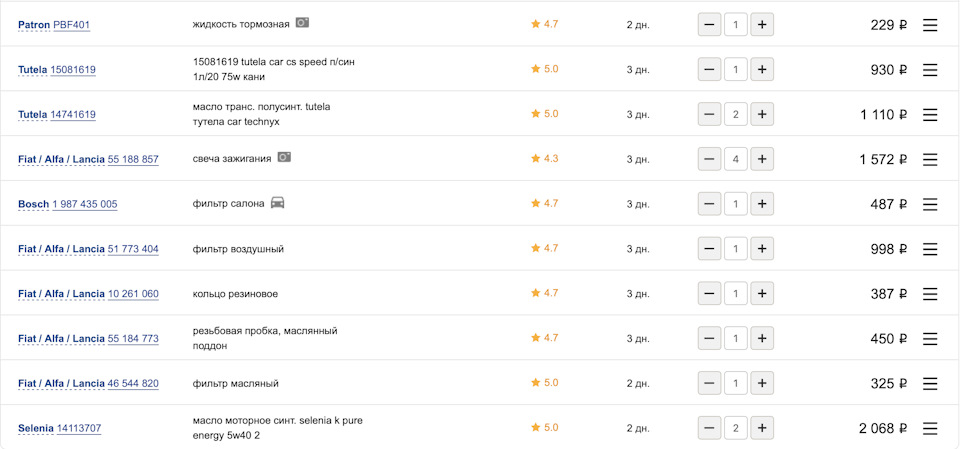Decrease quantity of Tutela 14741619
Image resolution: width=960 pixels, height=449 pixels.
coord(709,115)
